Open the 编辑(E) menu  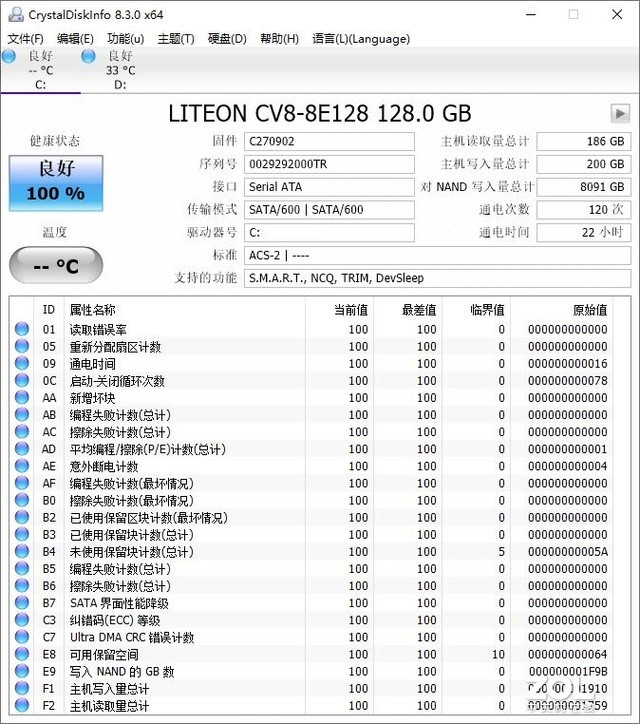click(75, 39)
